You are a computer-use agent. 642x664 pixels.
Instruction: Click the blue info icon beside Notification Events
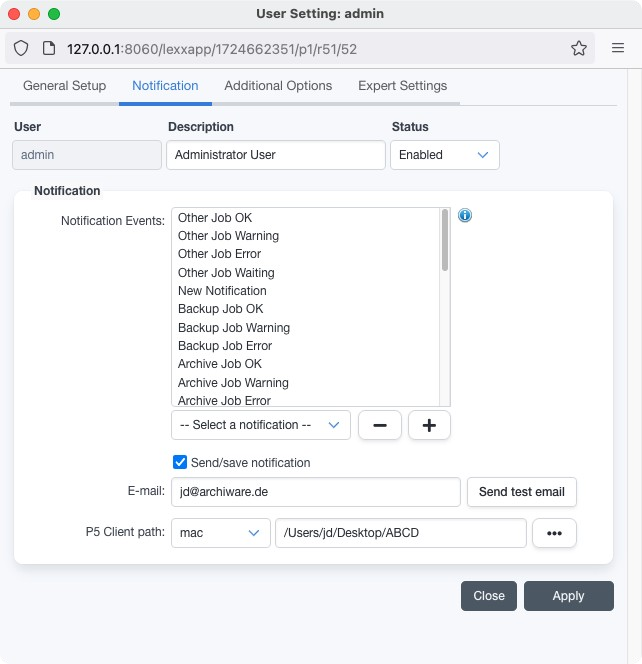click(x=465, y=216)
